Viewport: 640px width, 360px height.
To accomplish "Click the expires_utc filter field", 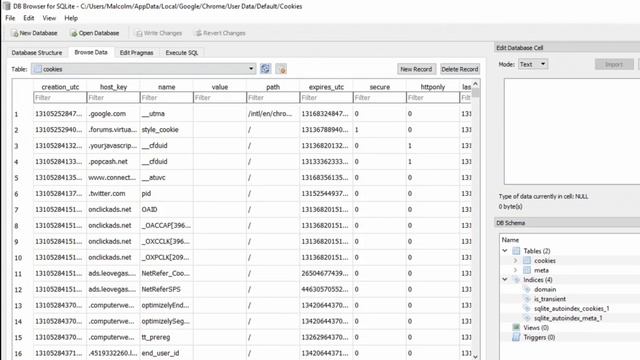I will coord(326,98).
